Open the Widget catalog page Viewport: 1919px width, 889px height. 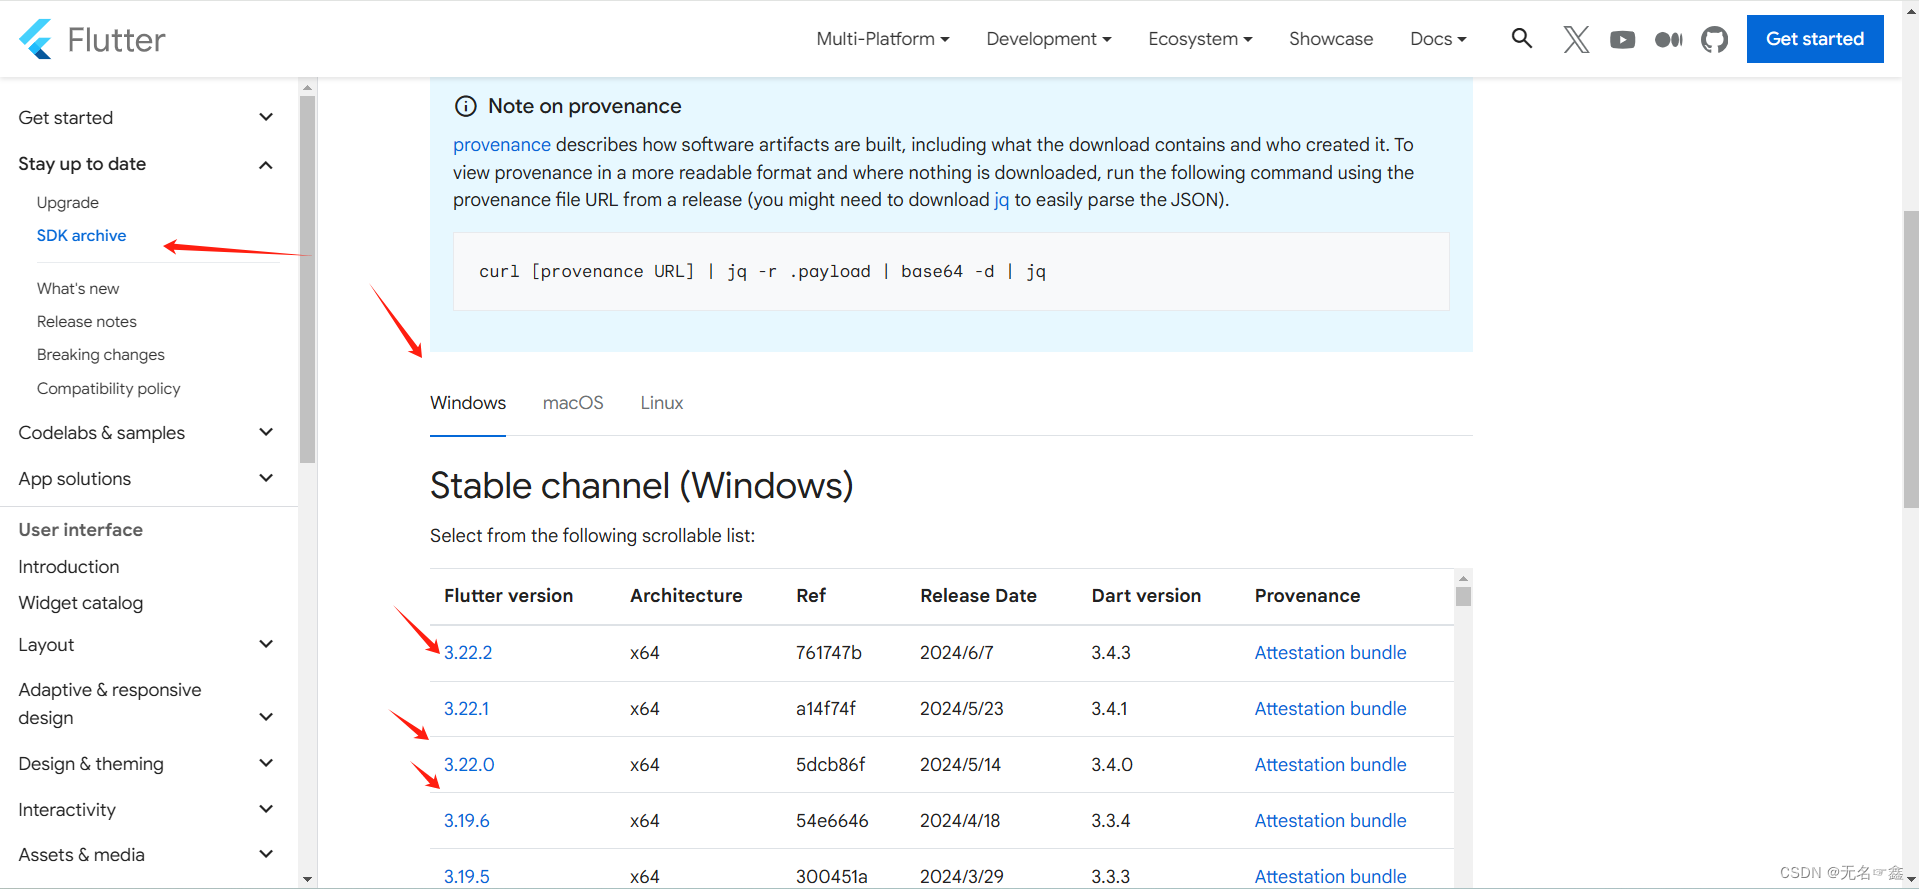point(81,603)
